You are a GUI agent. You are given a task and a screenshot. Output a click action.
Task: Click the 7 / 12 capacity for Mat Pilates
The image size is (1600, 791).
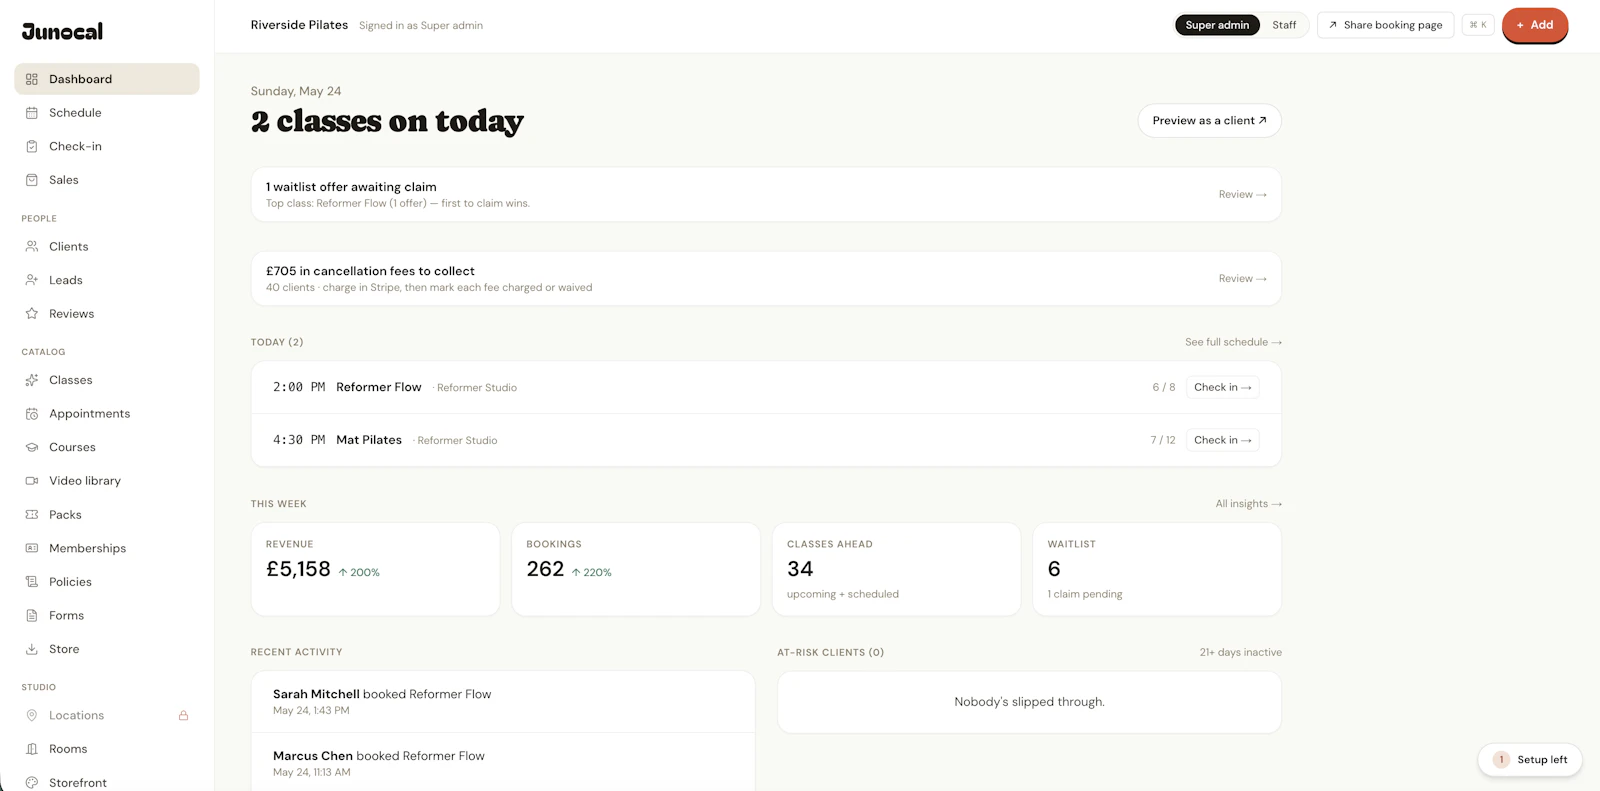click(1162, 440)
